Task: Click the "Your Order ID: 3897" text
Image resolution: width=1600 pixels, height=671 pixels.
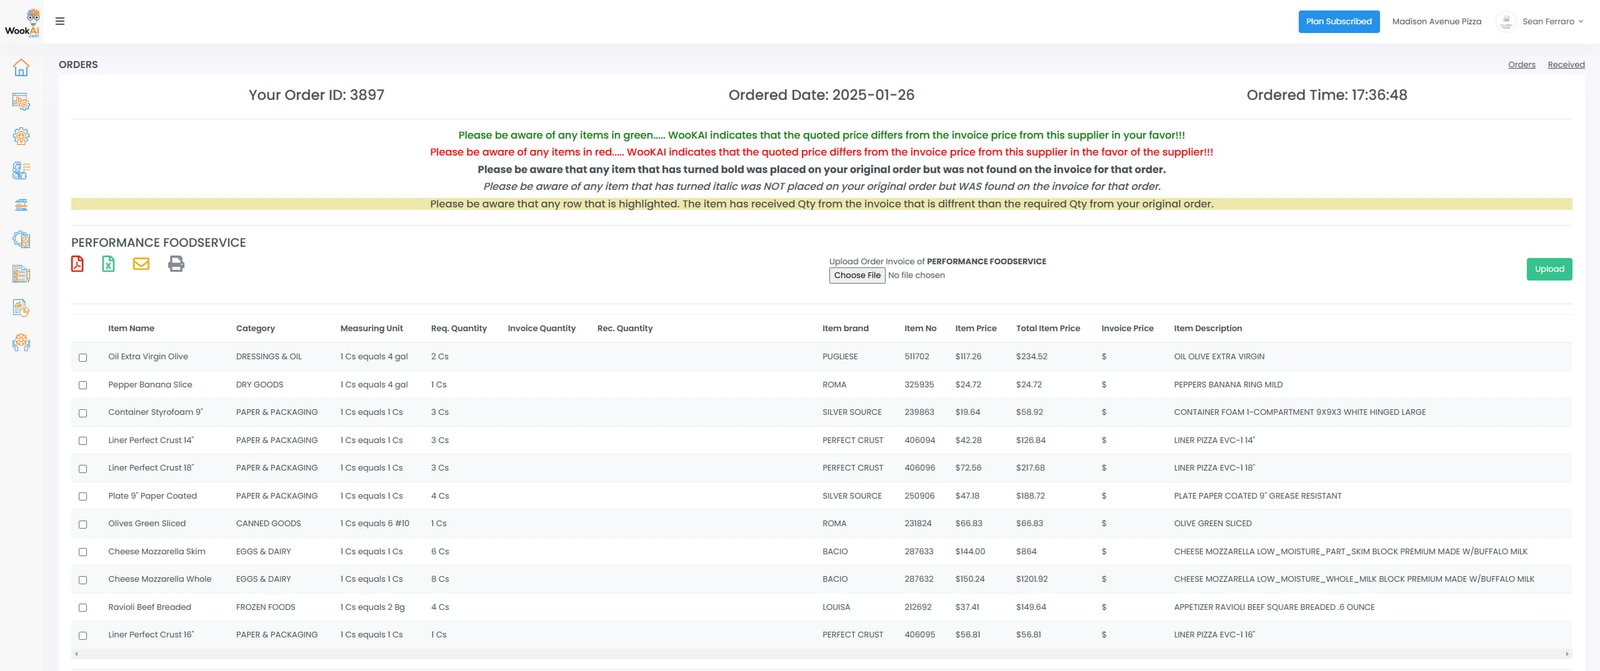Action: pyautogui.click(x=316, y=95)
